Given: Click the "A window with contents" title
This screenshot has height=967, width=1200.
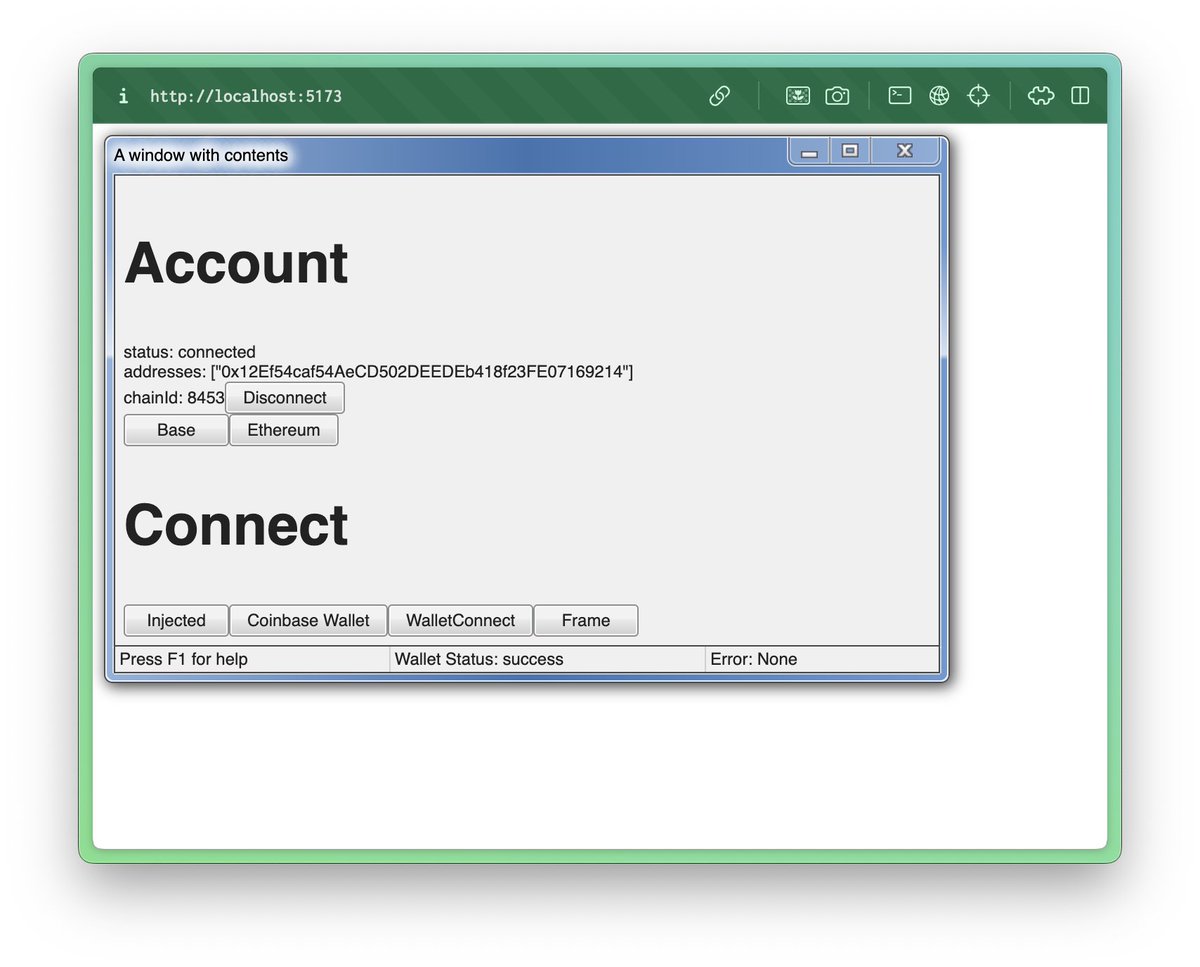Looking at the screenshot, I should pos(201,155).
